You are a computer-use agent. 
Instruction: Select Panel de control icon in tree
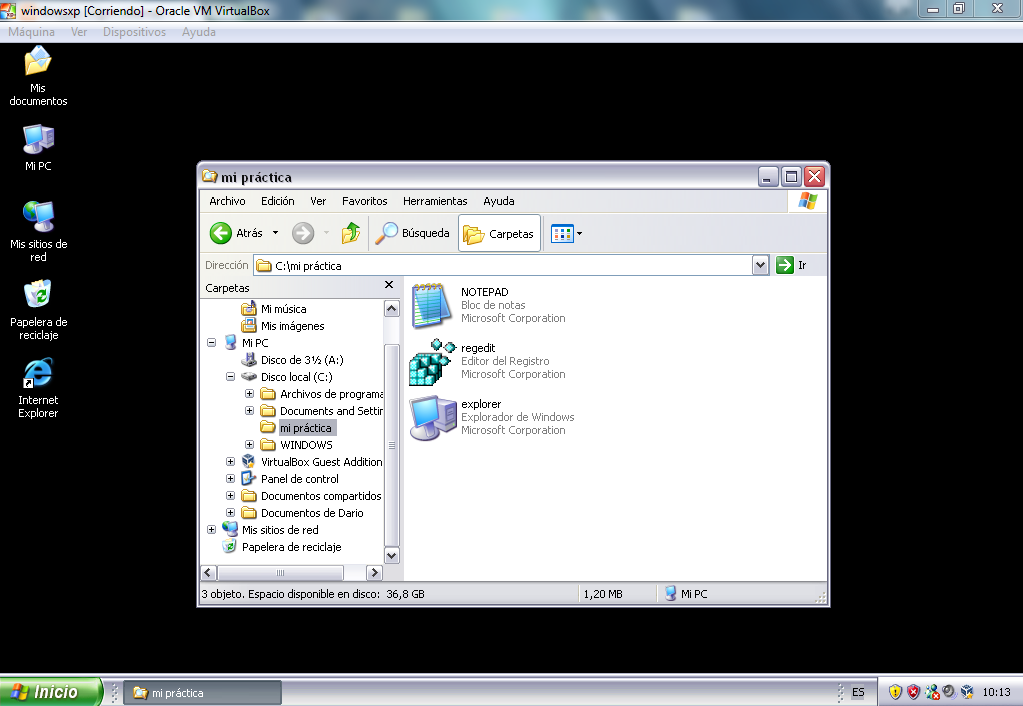click(x=249, y=478)
